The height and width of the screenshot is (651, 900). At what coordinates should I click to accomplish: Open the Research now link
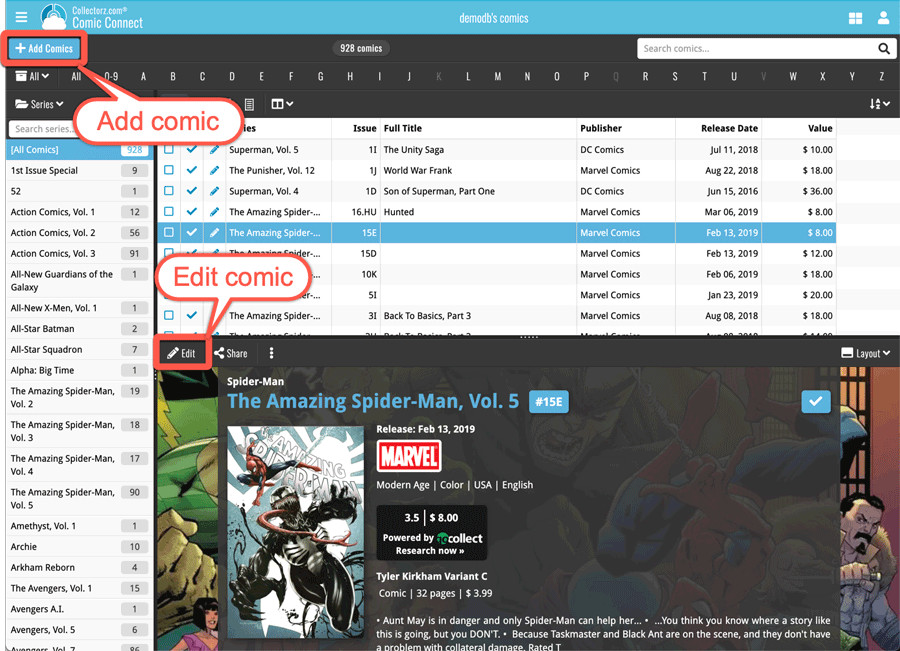click(430, 551)
